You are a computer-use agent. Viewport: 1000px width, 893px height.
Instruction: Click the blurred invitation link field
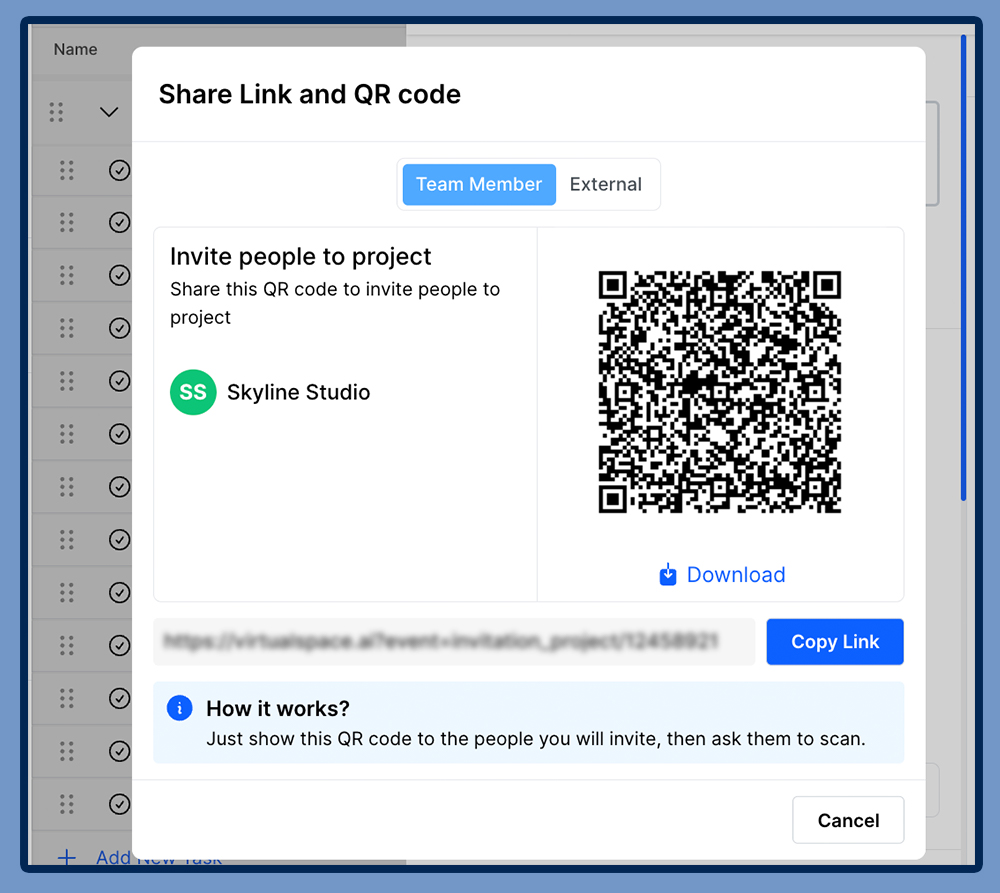pos(454,642)
